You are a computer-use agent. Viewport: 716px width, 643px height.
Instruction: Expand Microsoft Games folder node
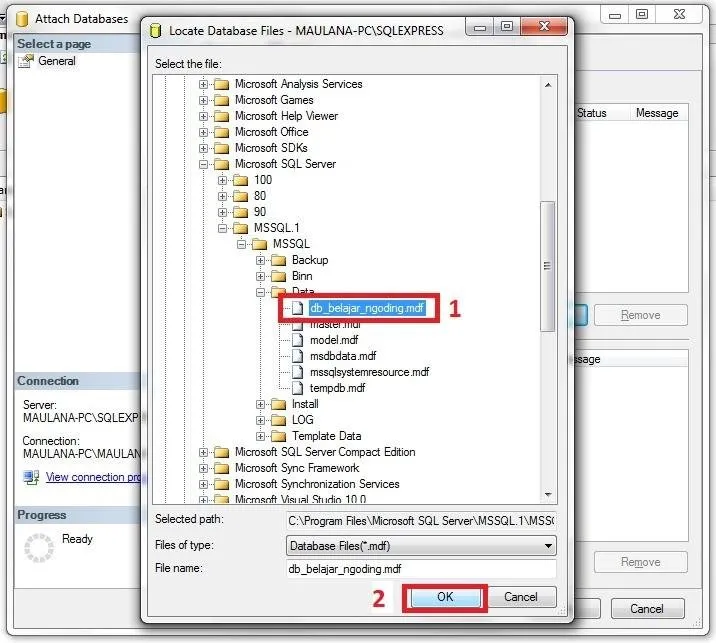204,100
